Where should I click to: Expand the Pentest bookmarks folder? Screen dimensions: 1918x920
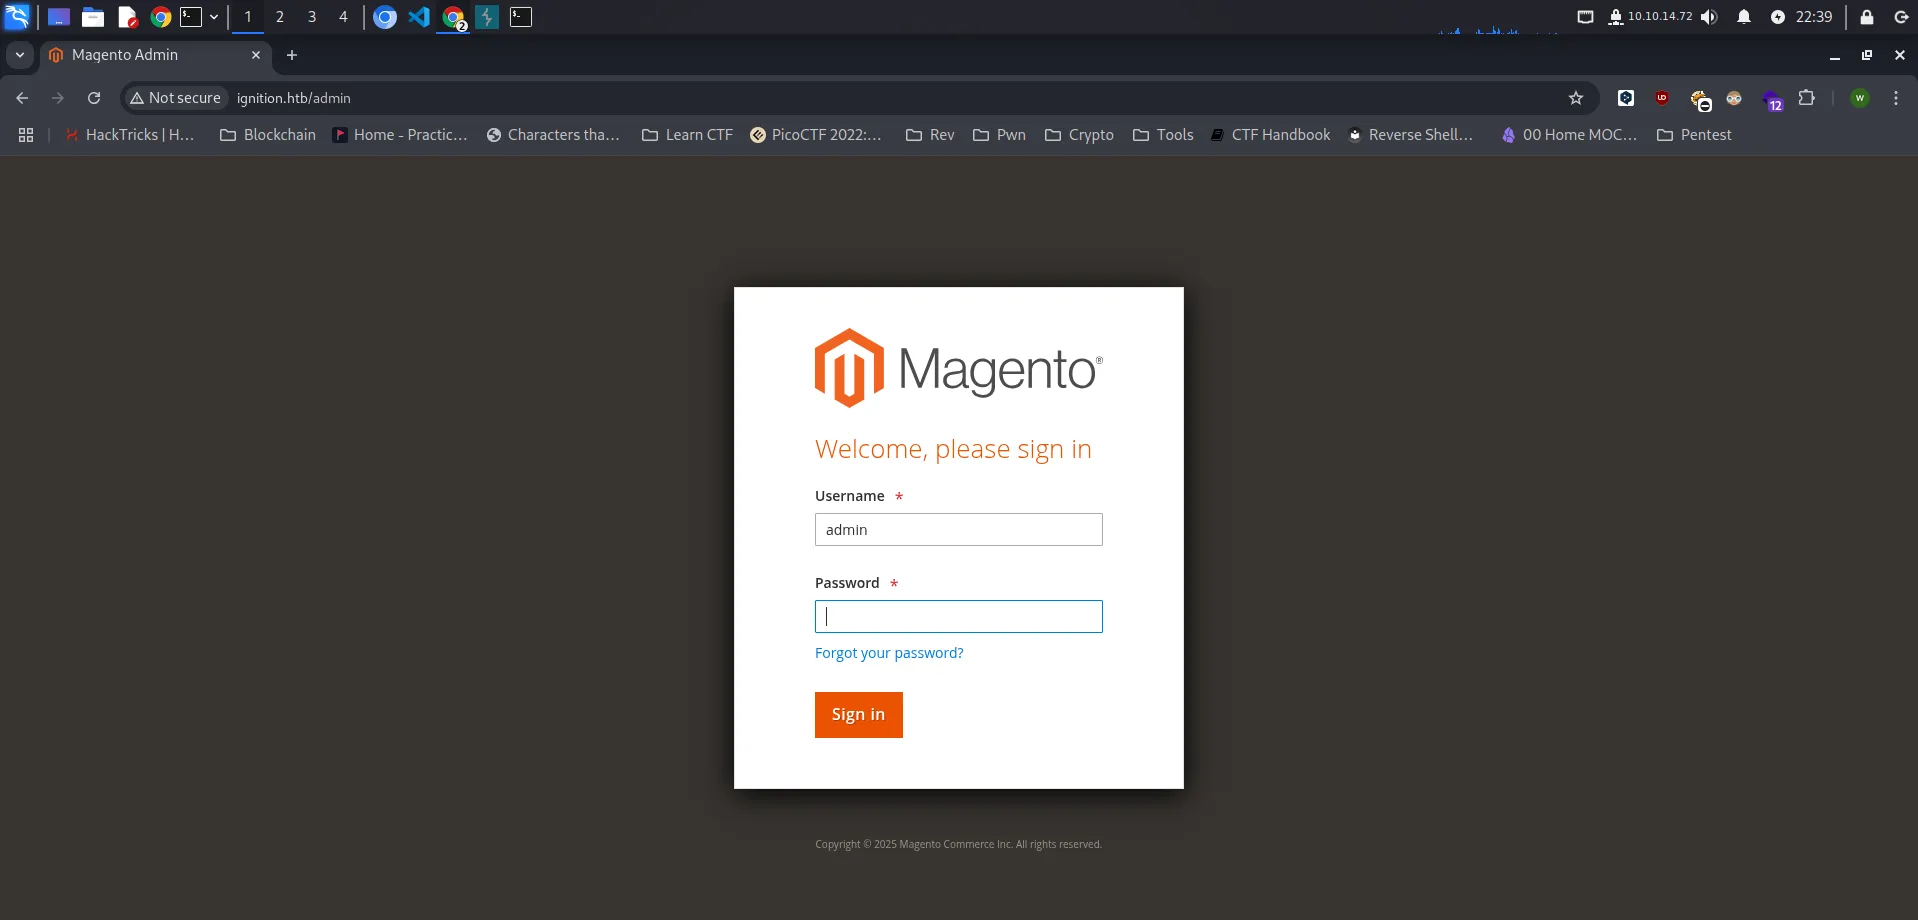(x=1694, y=135)
